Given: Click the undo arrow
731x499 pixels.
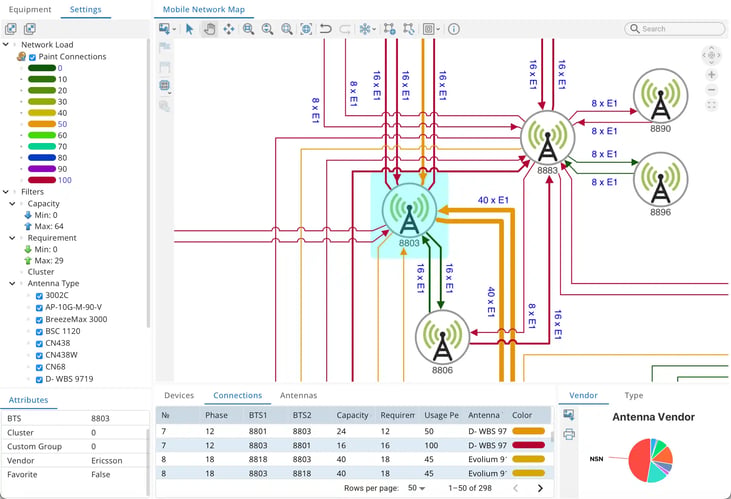Looking at the screenshot, I should tap(325, 29).
